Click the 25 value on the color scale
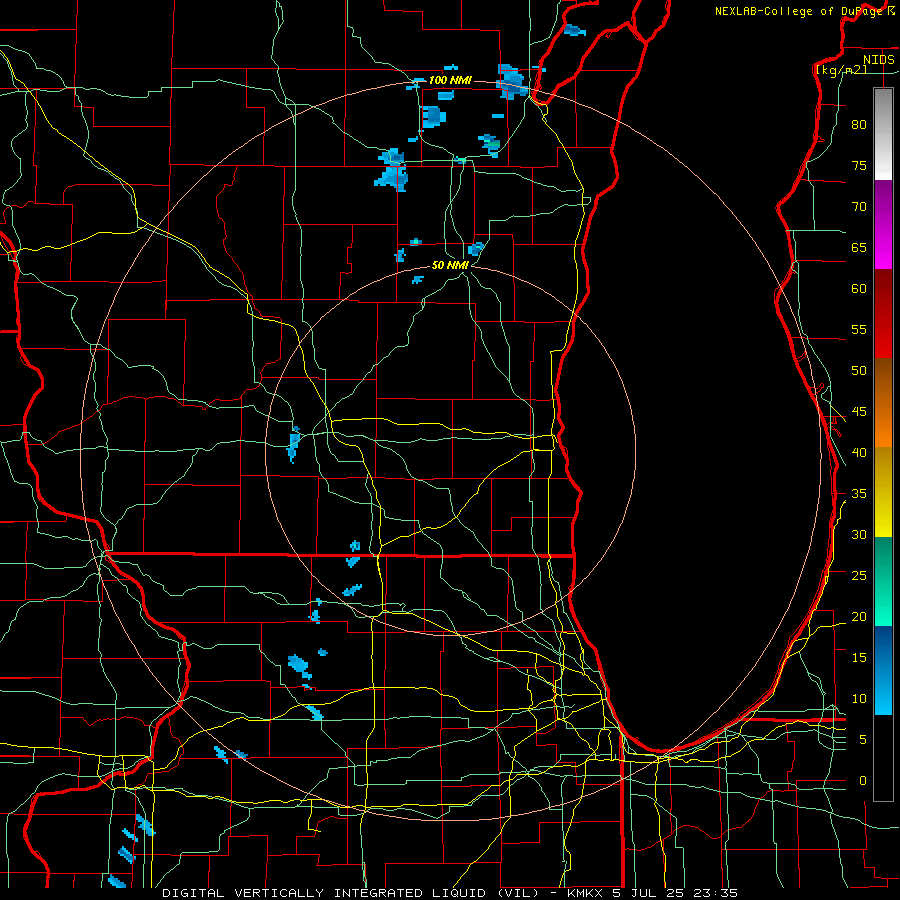 point(859,576)
